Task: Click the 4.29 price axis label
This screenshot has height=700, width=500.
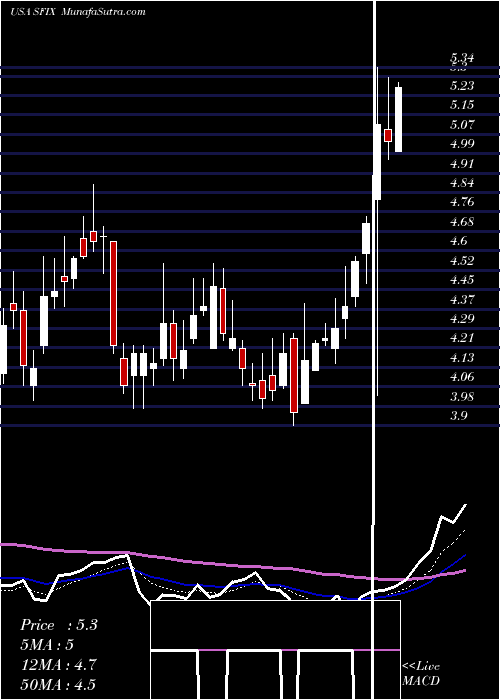Action: [x=462, y=319]
